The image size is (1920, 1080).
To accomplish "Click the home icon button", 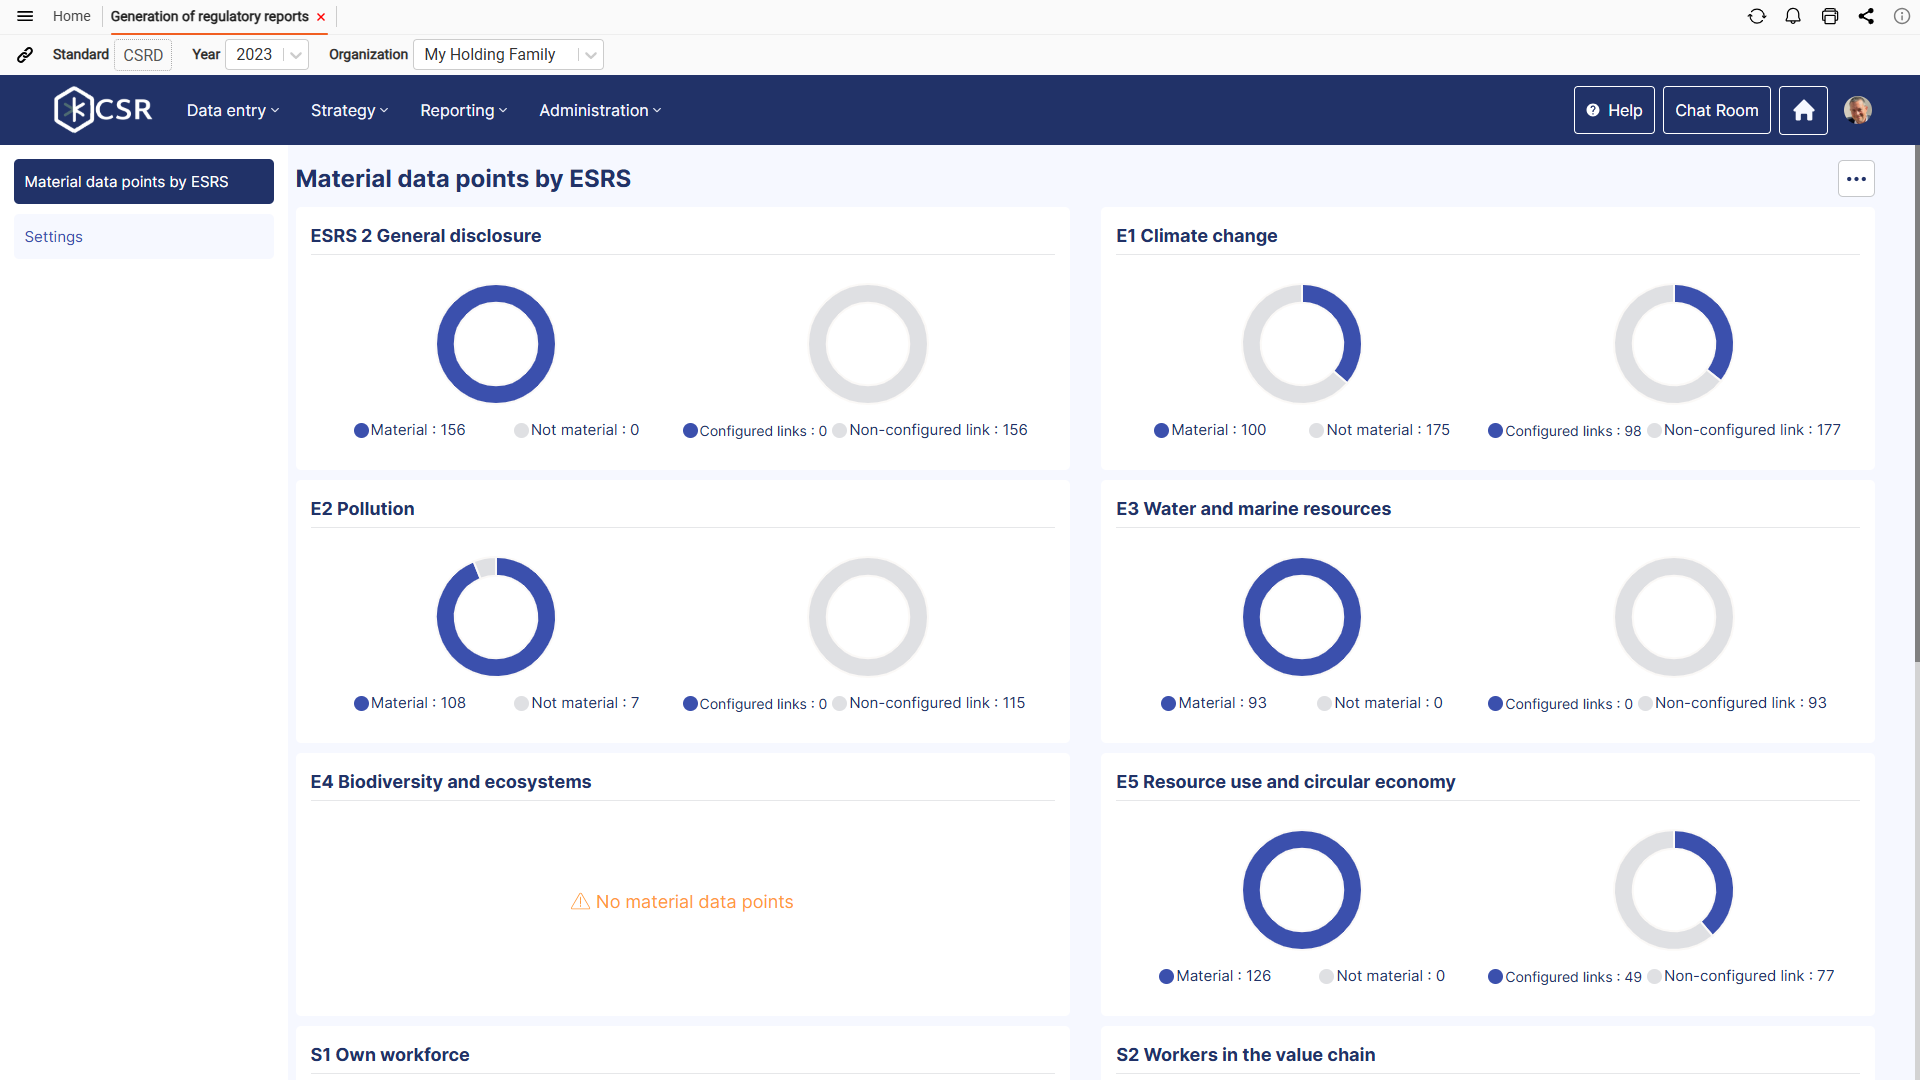I will coord(1803,110).
